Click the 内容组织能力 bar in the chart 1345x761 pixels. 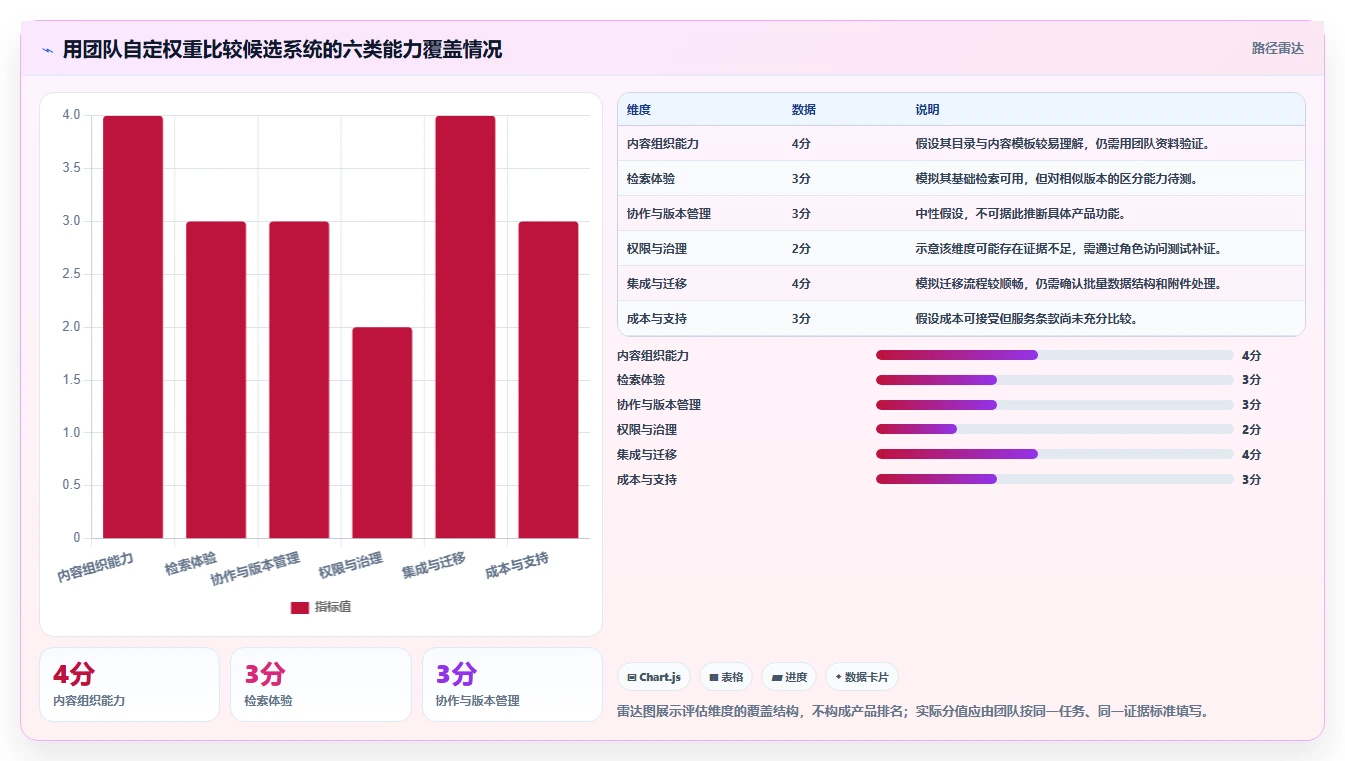133,327
